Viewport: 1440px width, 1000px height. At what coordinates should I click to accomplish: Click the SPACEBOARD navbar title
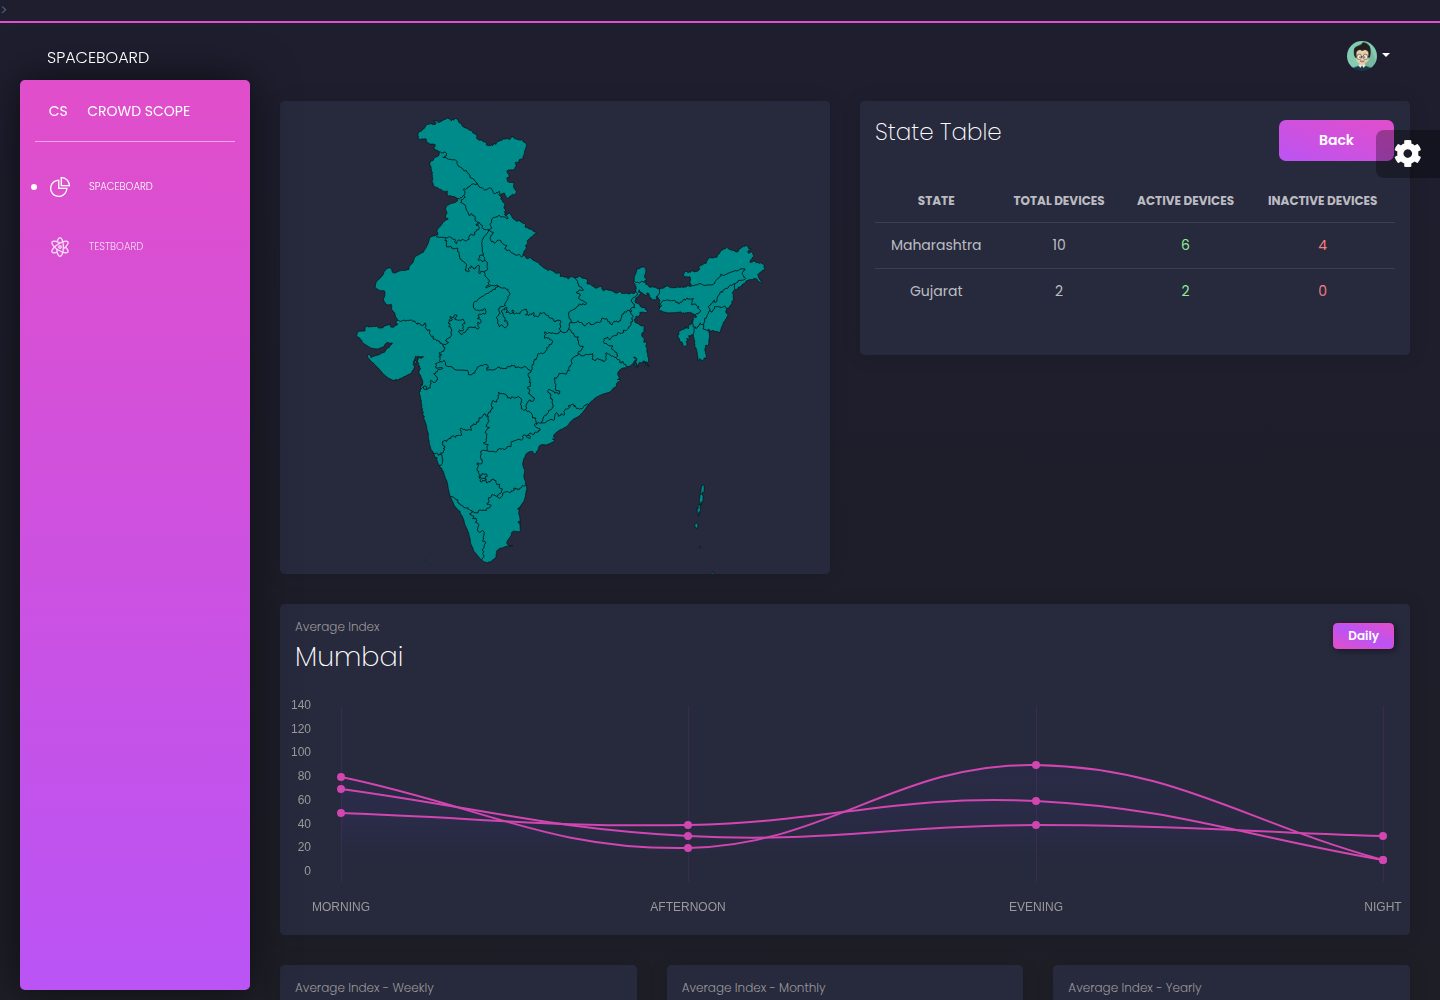98,57
